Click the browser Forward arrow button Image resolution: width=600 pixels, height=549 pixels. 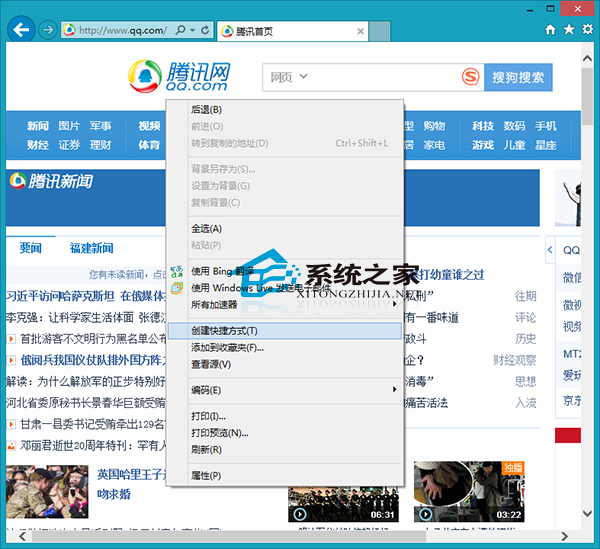point(48,29)
